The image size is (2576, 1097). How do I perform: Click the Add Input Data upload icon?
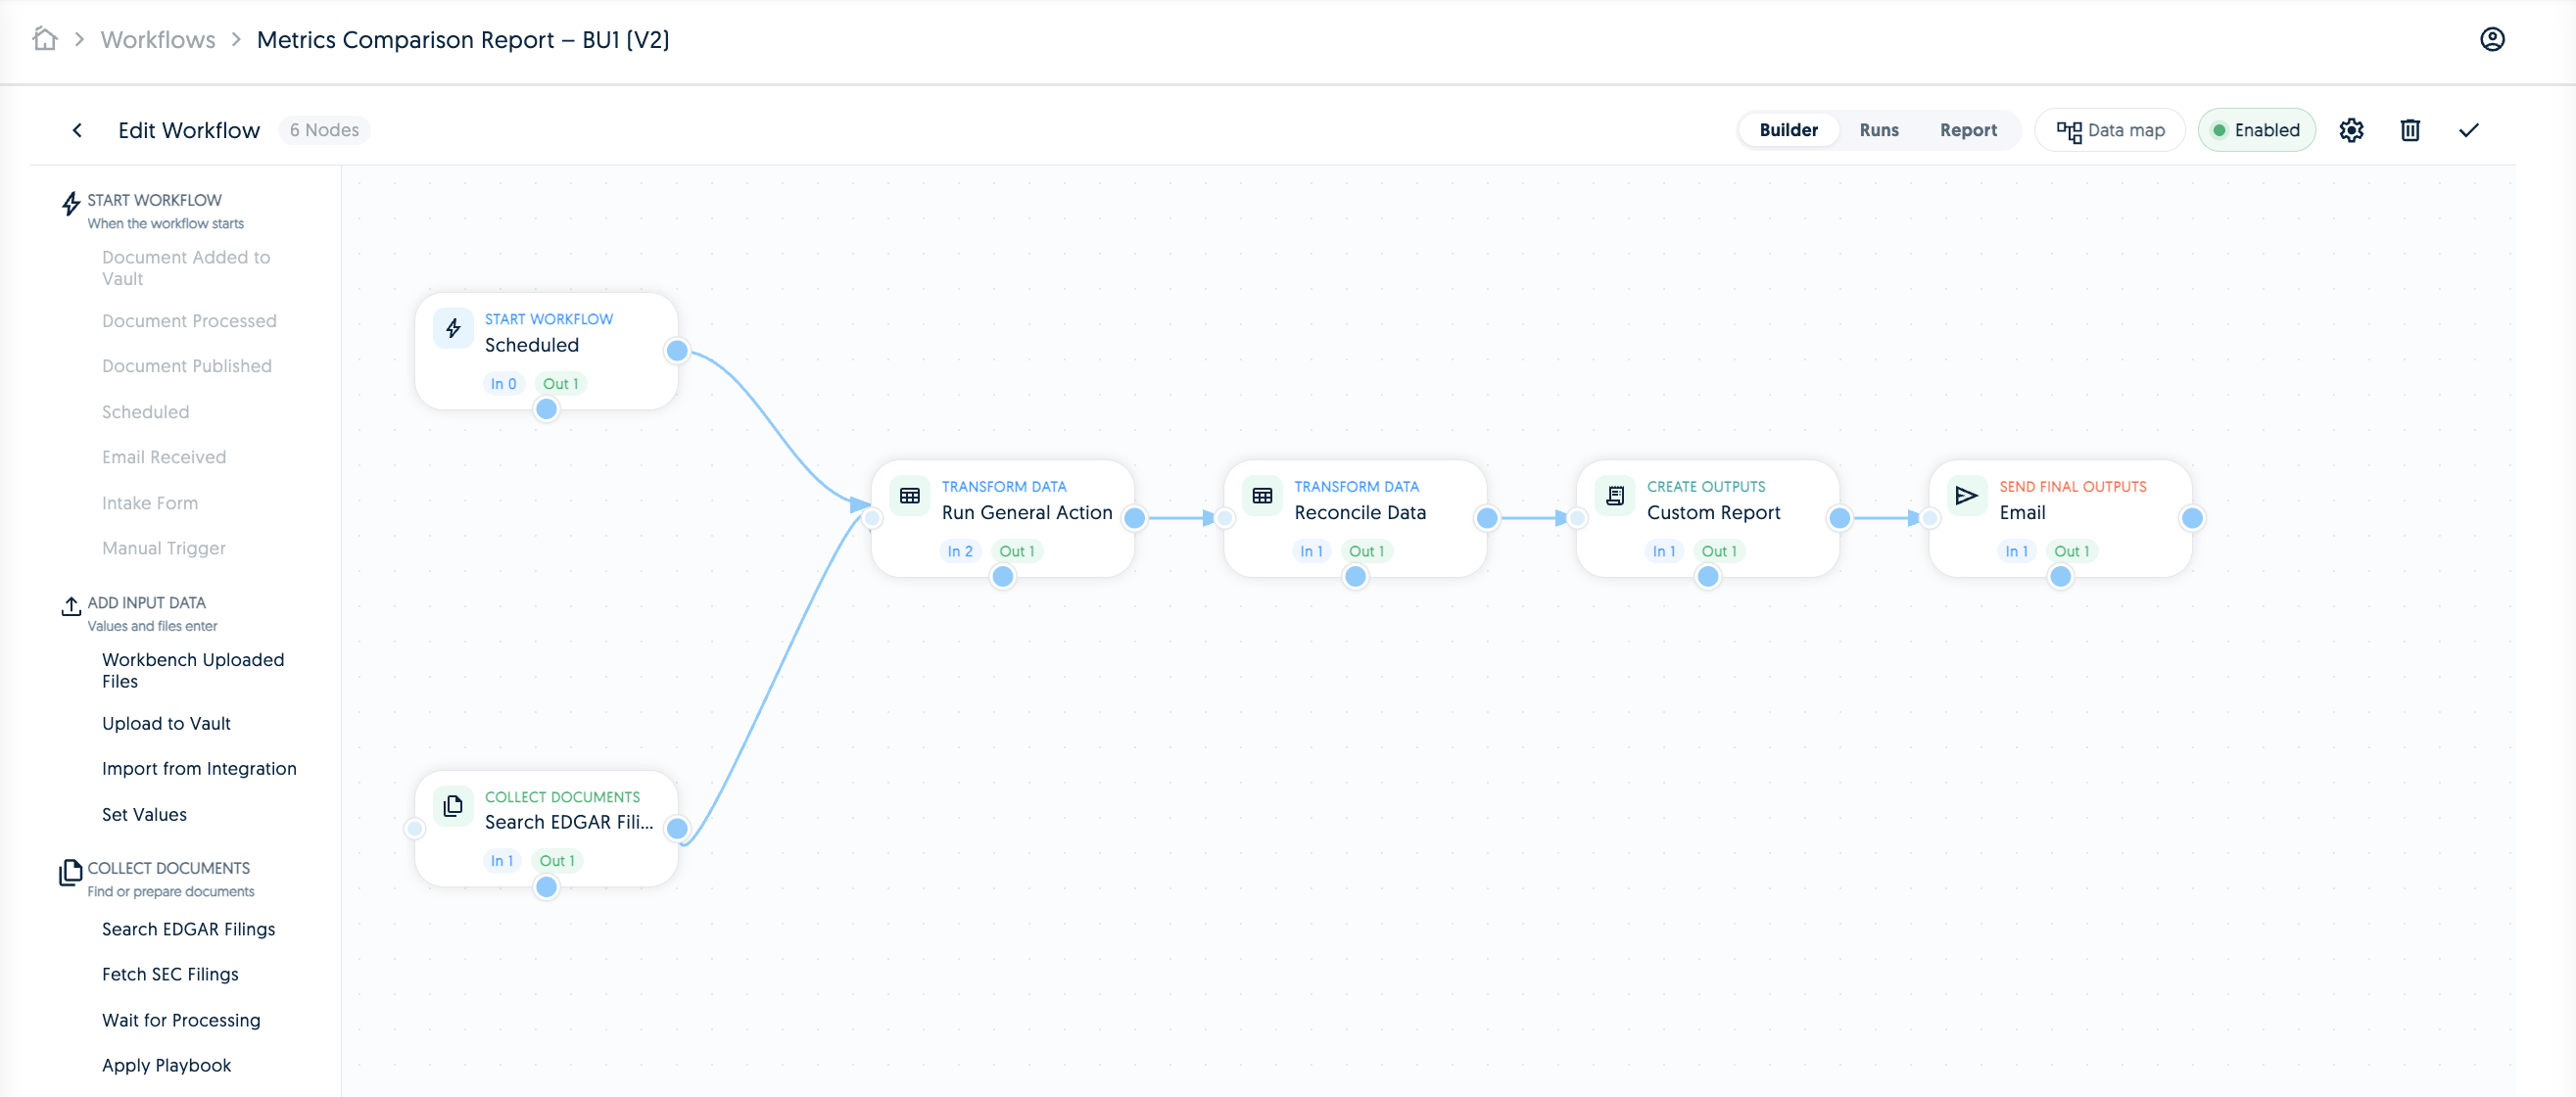pyautogui.click(x=70, y=606)
